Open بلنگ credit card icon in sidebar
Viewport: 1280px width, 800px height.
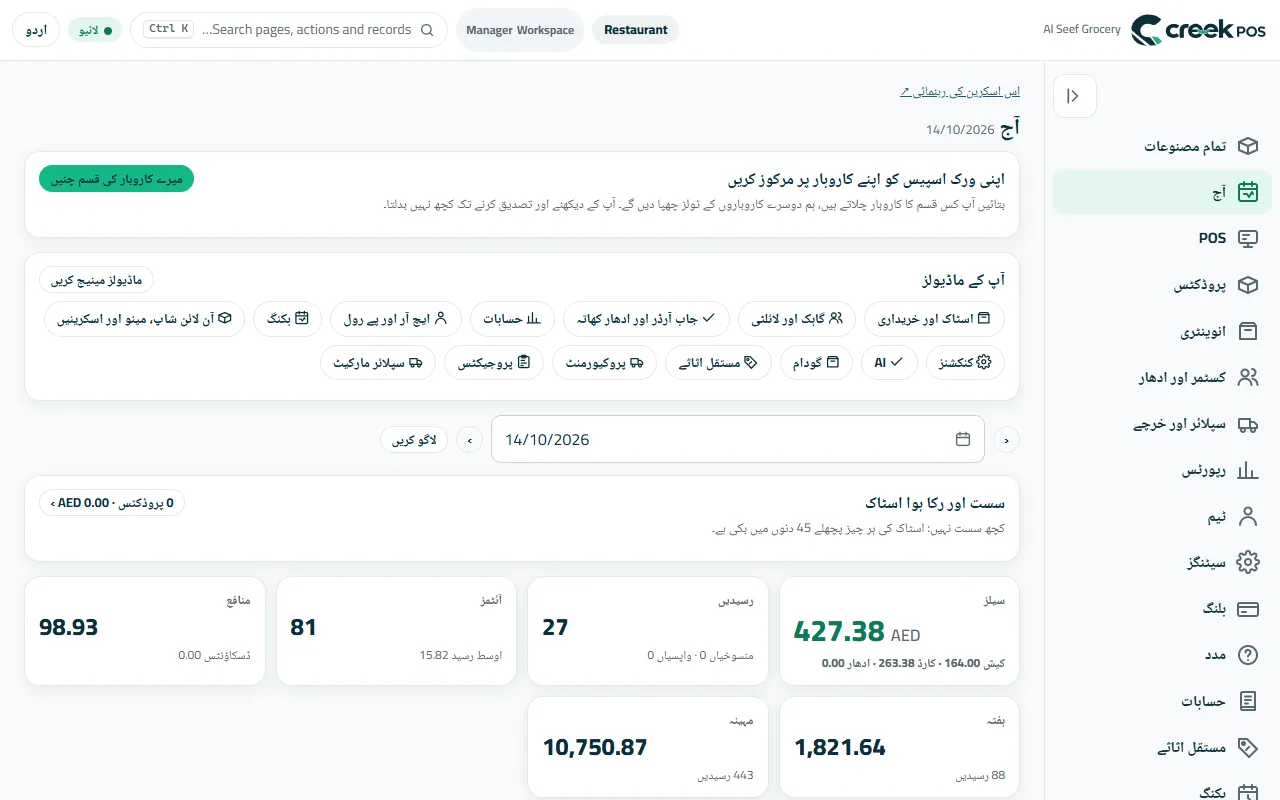pos(1247,609)
